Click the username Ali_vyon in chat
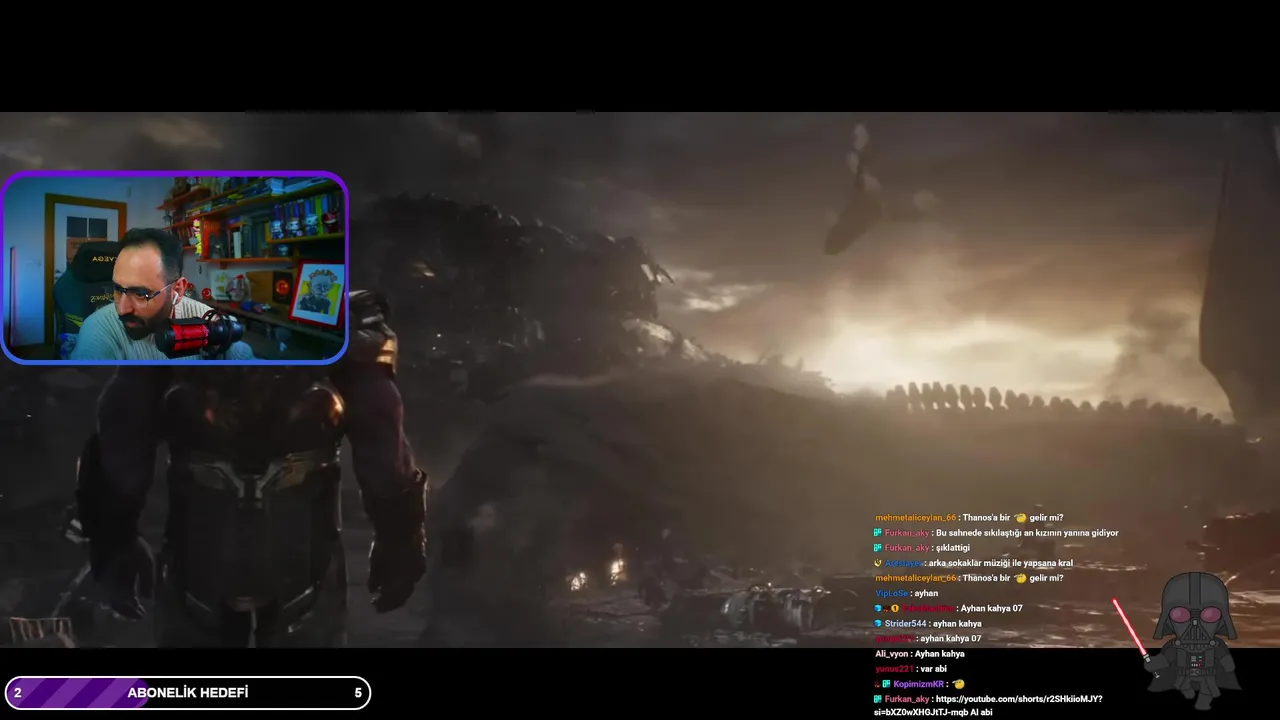This screenshot has width=1280, height=720. point(892,653)
